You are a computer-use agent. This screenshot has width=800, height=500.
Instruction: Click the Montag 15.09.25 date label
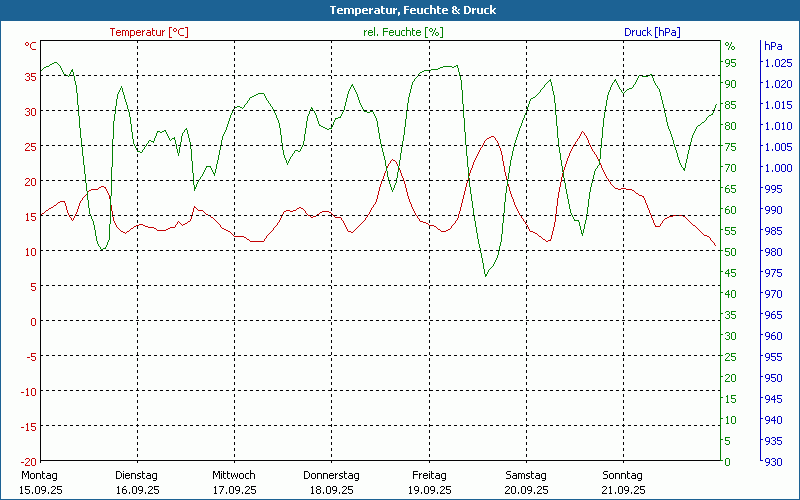[x=40, y=482]
